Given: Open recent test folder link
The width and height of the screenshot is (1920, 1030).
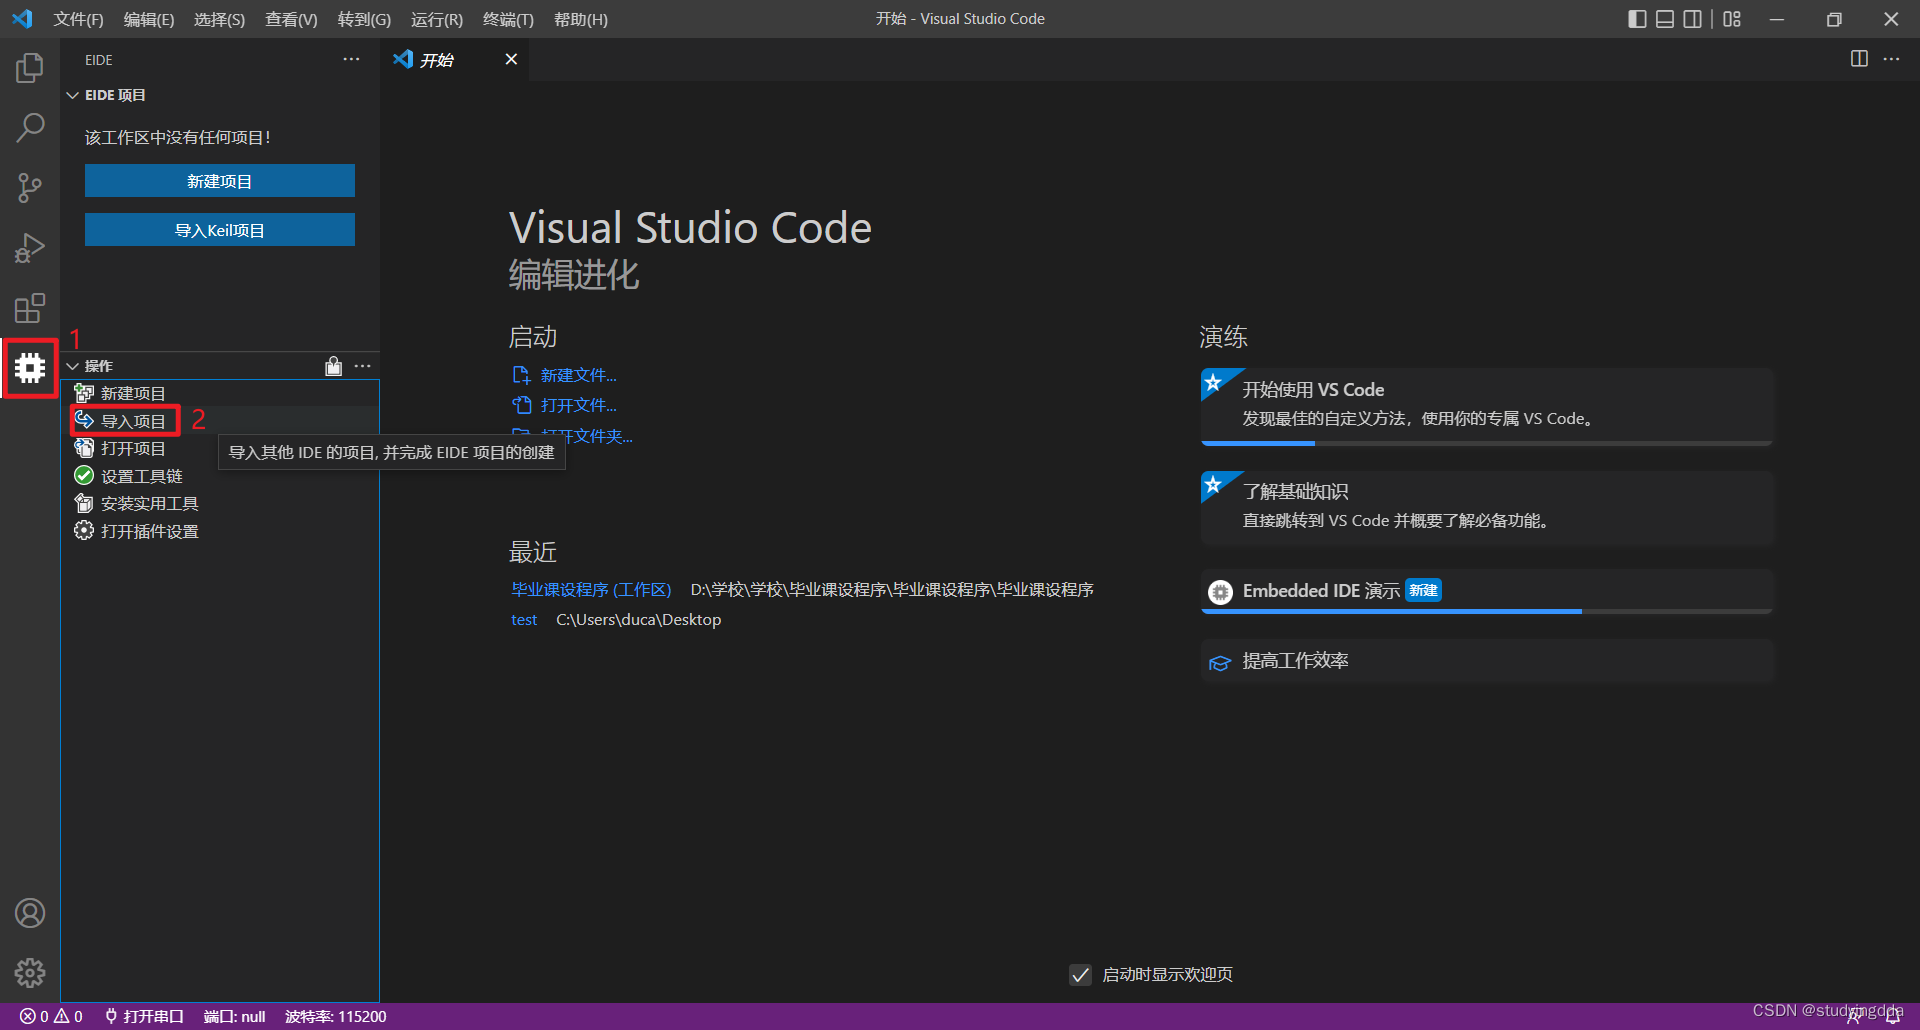Looking at the screenshot, I should 524,620.
